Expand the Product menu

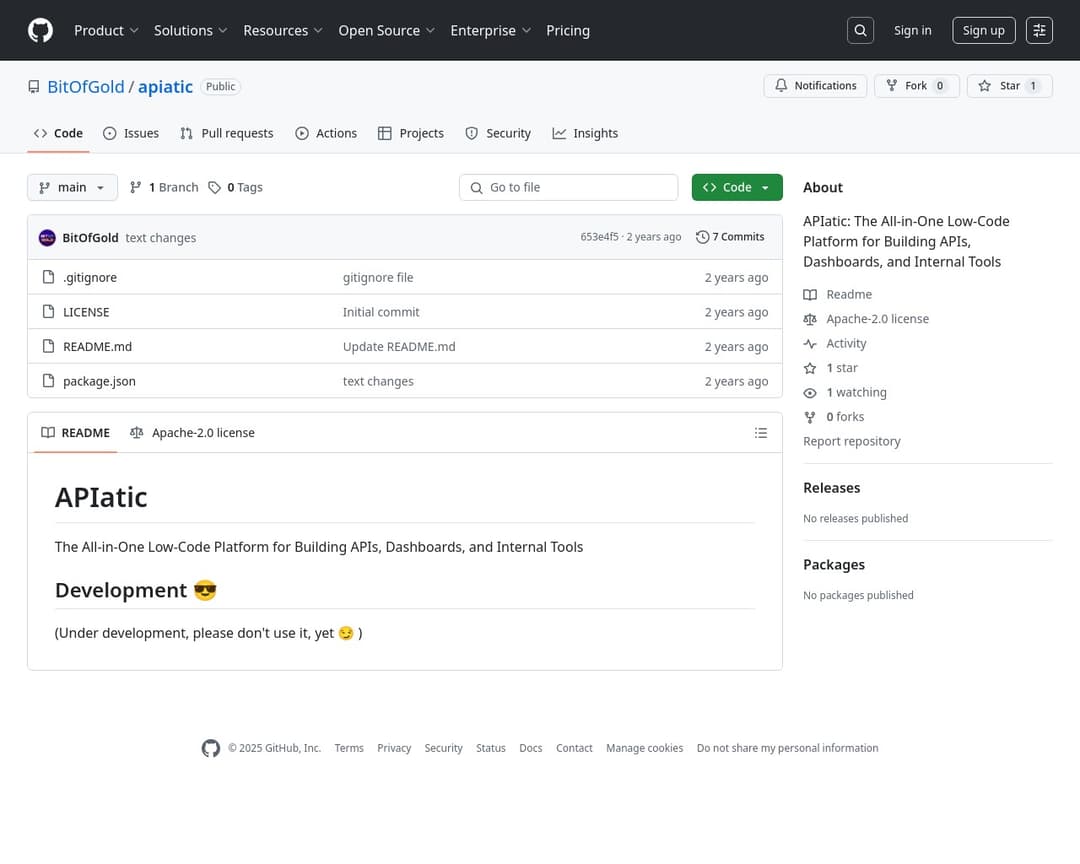(x=106, y=30)
